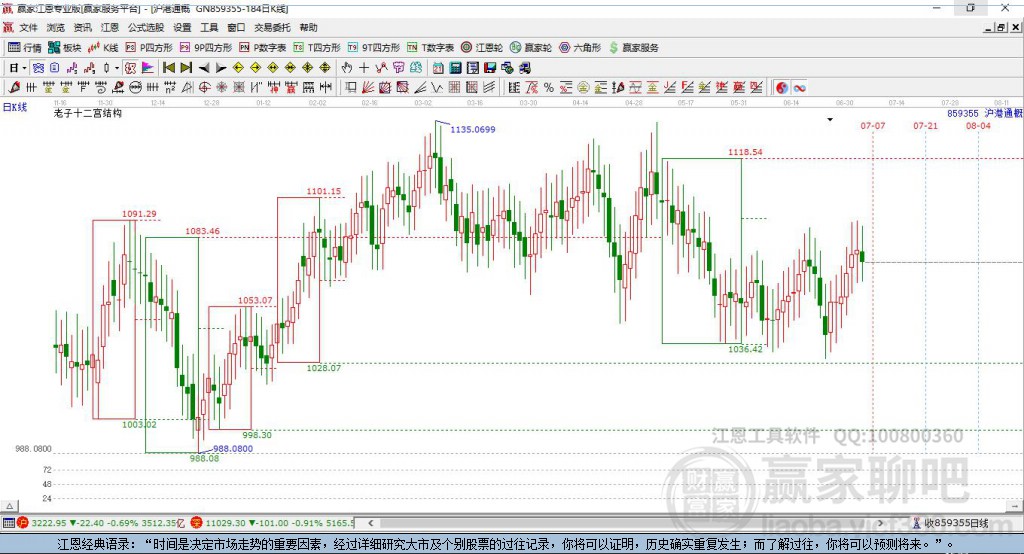The height and width of the screenshot is (554, 1024).
Task: Open the 六角形 hexagon tool
Action: [x=580, y=48]
